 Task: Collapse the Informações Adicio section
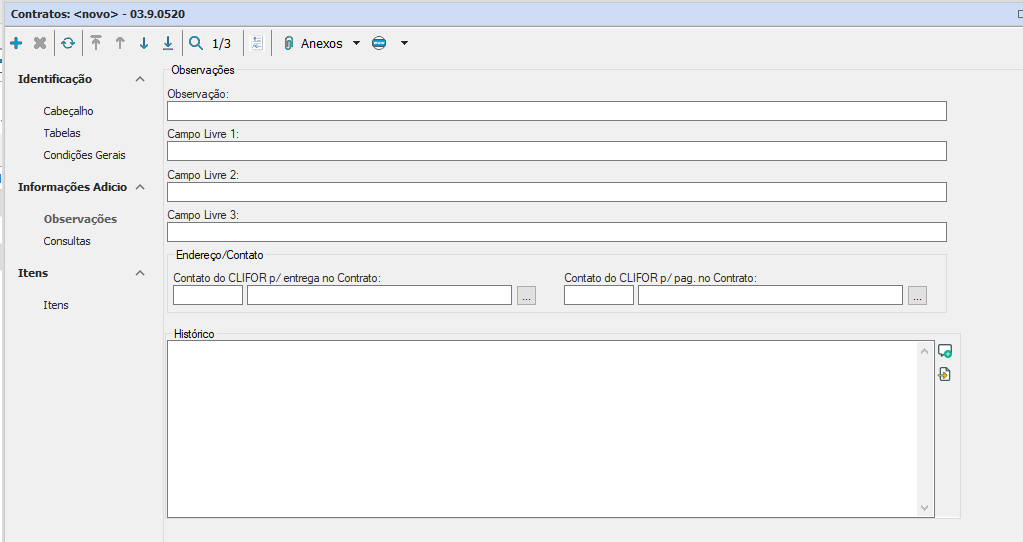[140, 187]
